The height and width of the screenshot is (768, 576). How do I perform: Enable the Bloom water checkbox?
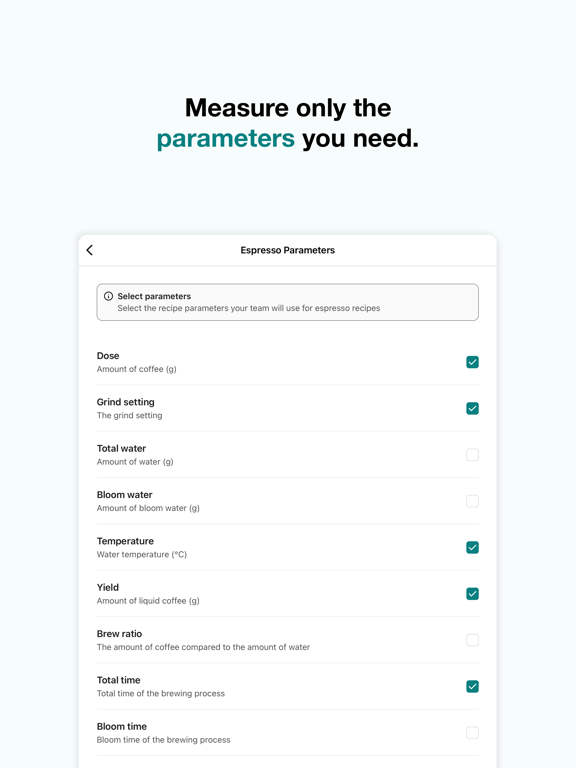(x=472, y=501)
